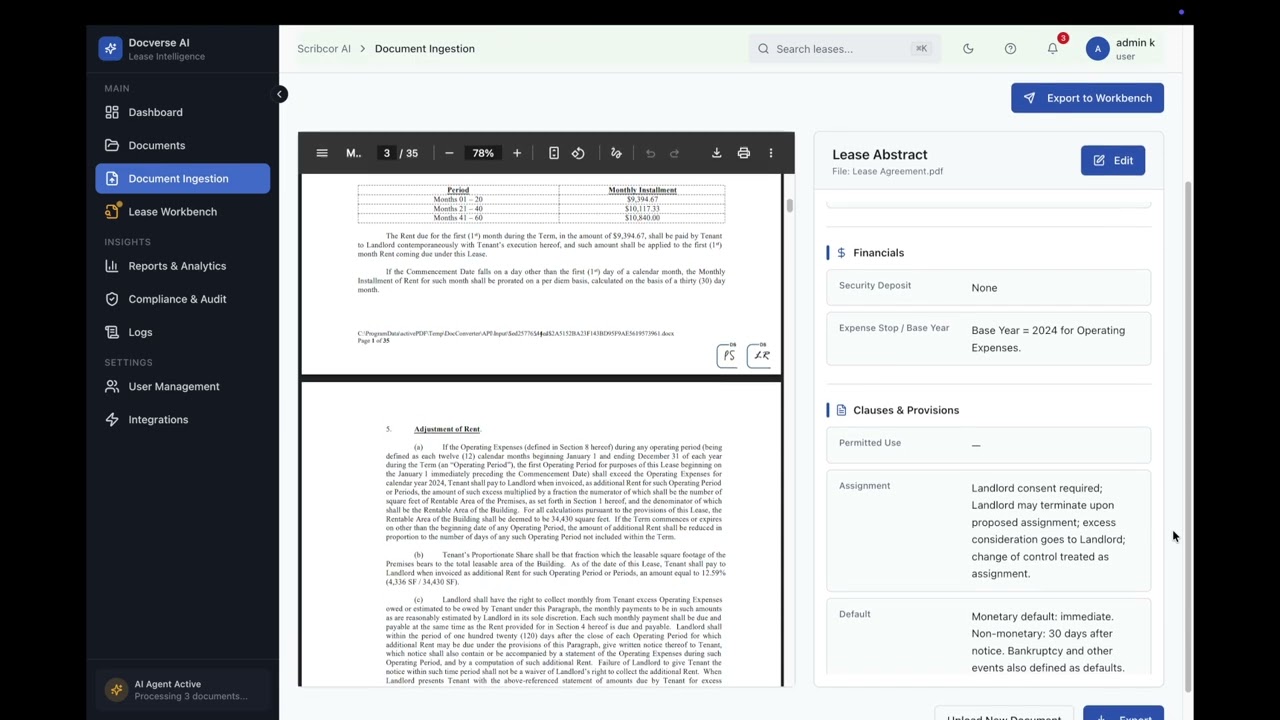Click Security Deposit value None
Viewport: 1280px width, 720px height.
(x=984, y=288)
